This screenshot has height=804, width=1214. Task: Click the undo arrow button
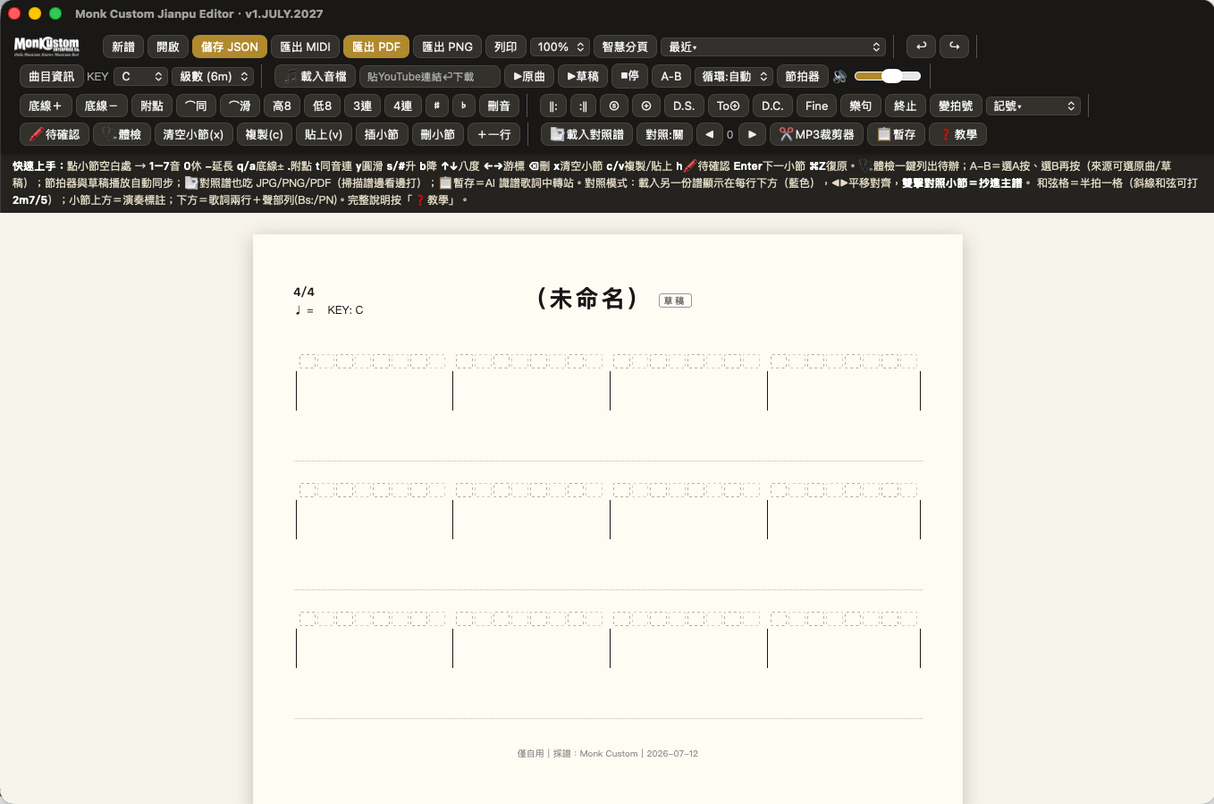point(921,47)
